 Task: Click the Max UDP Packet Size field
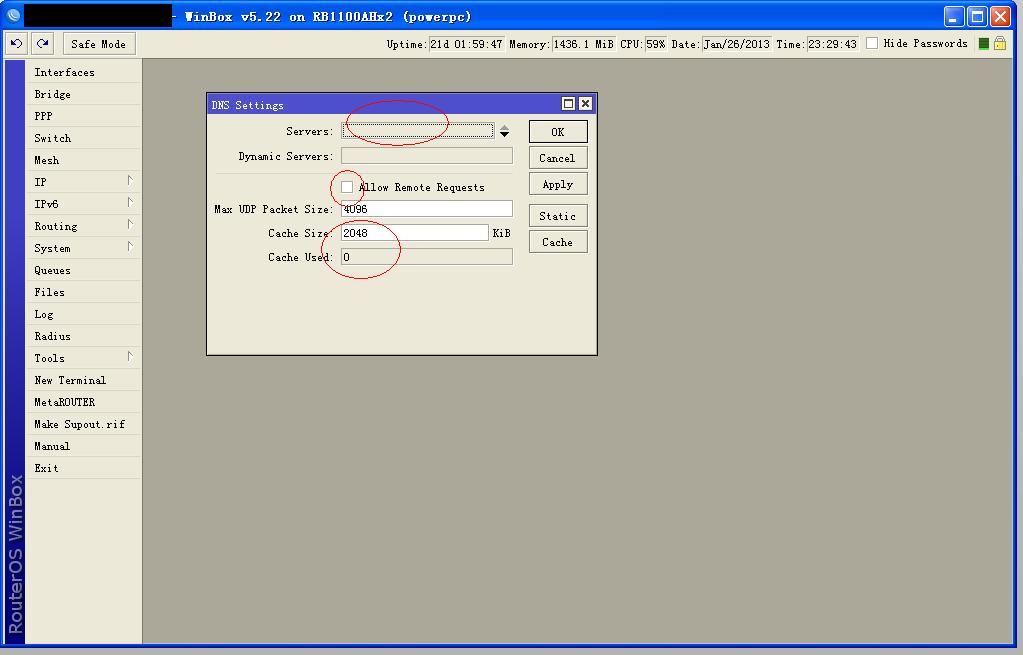pyautogui.click(x=426, y=208)
